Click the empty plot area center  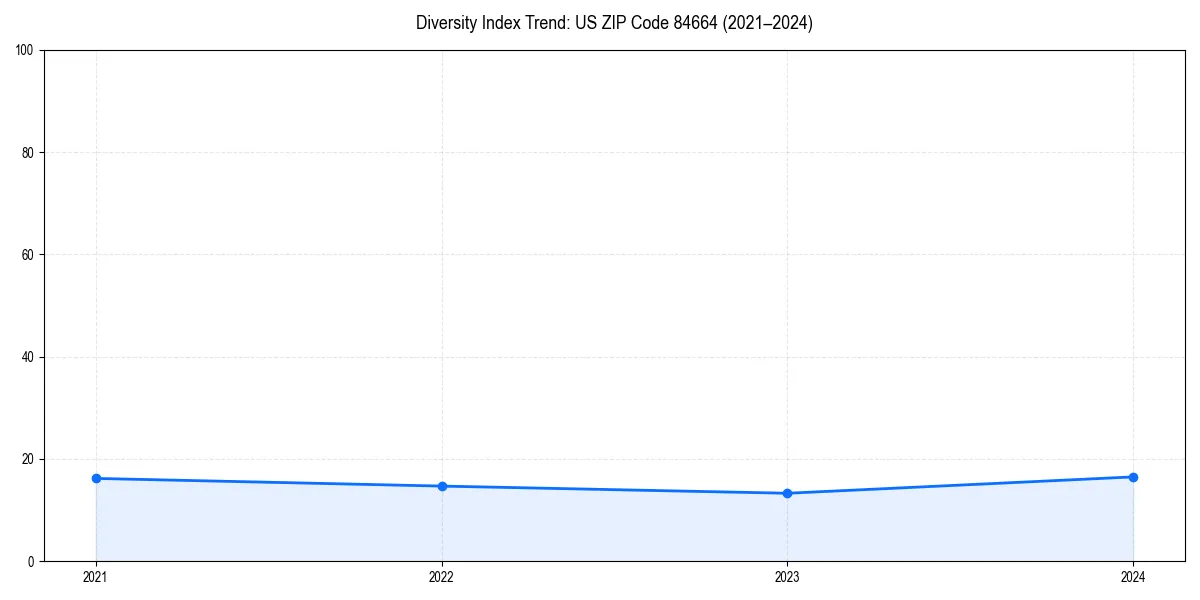coord(614,280)
